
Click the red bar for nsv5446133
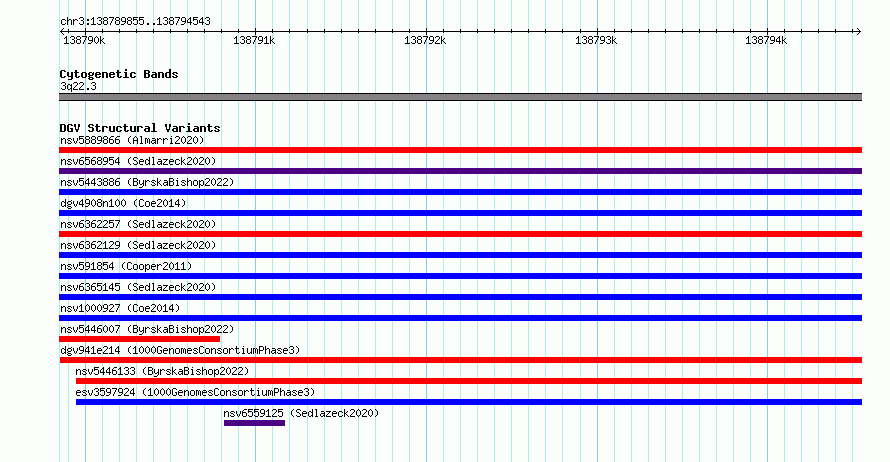[469, 381]
